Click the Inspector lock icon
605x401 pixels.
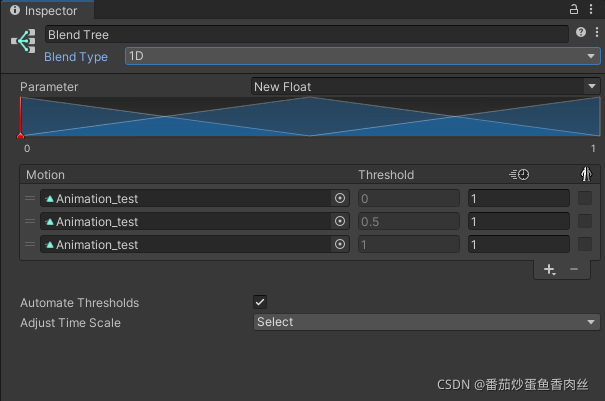[x=574, y=9]
